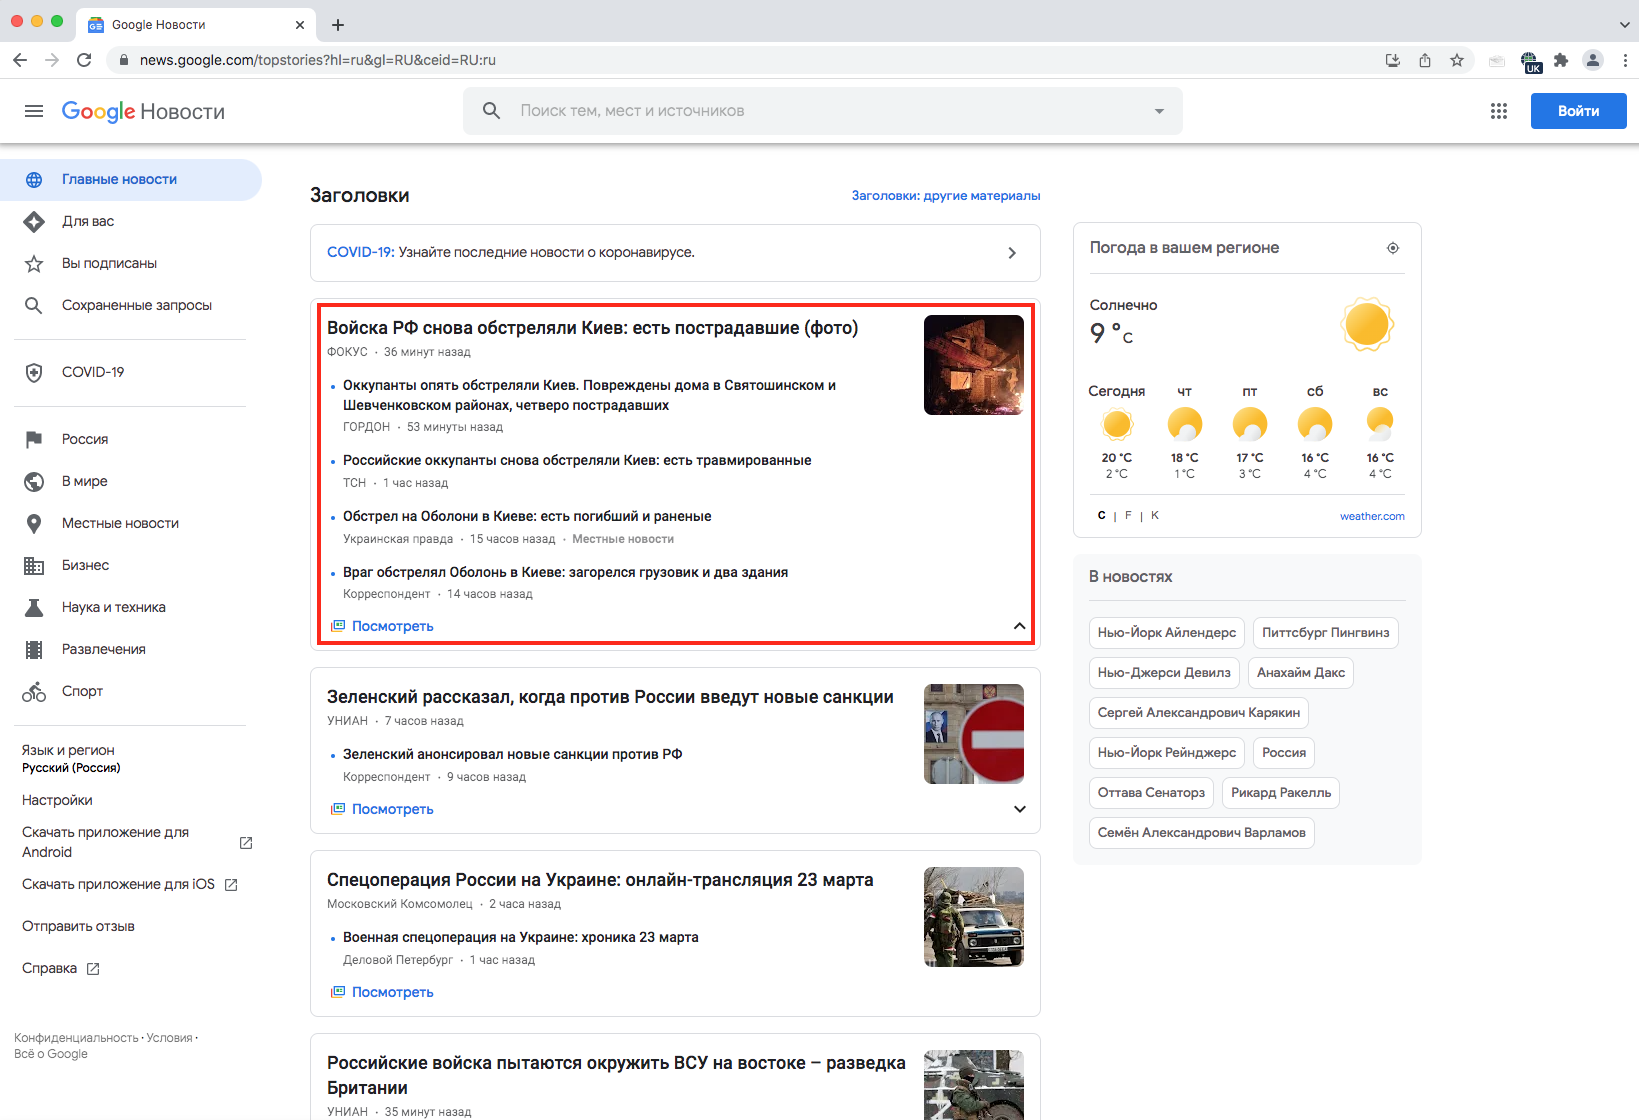
Task: Click Посмотреть under the Киев story
Action: (x=392, y=626)
